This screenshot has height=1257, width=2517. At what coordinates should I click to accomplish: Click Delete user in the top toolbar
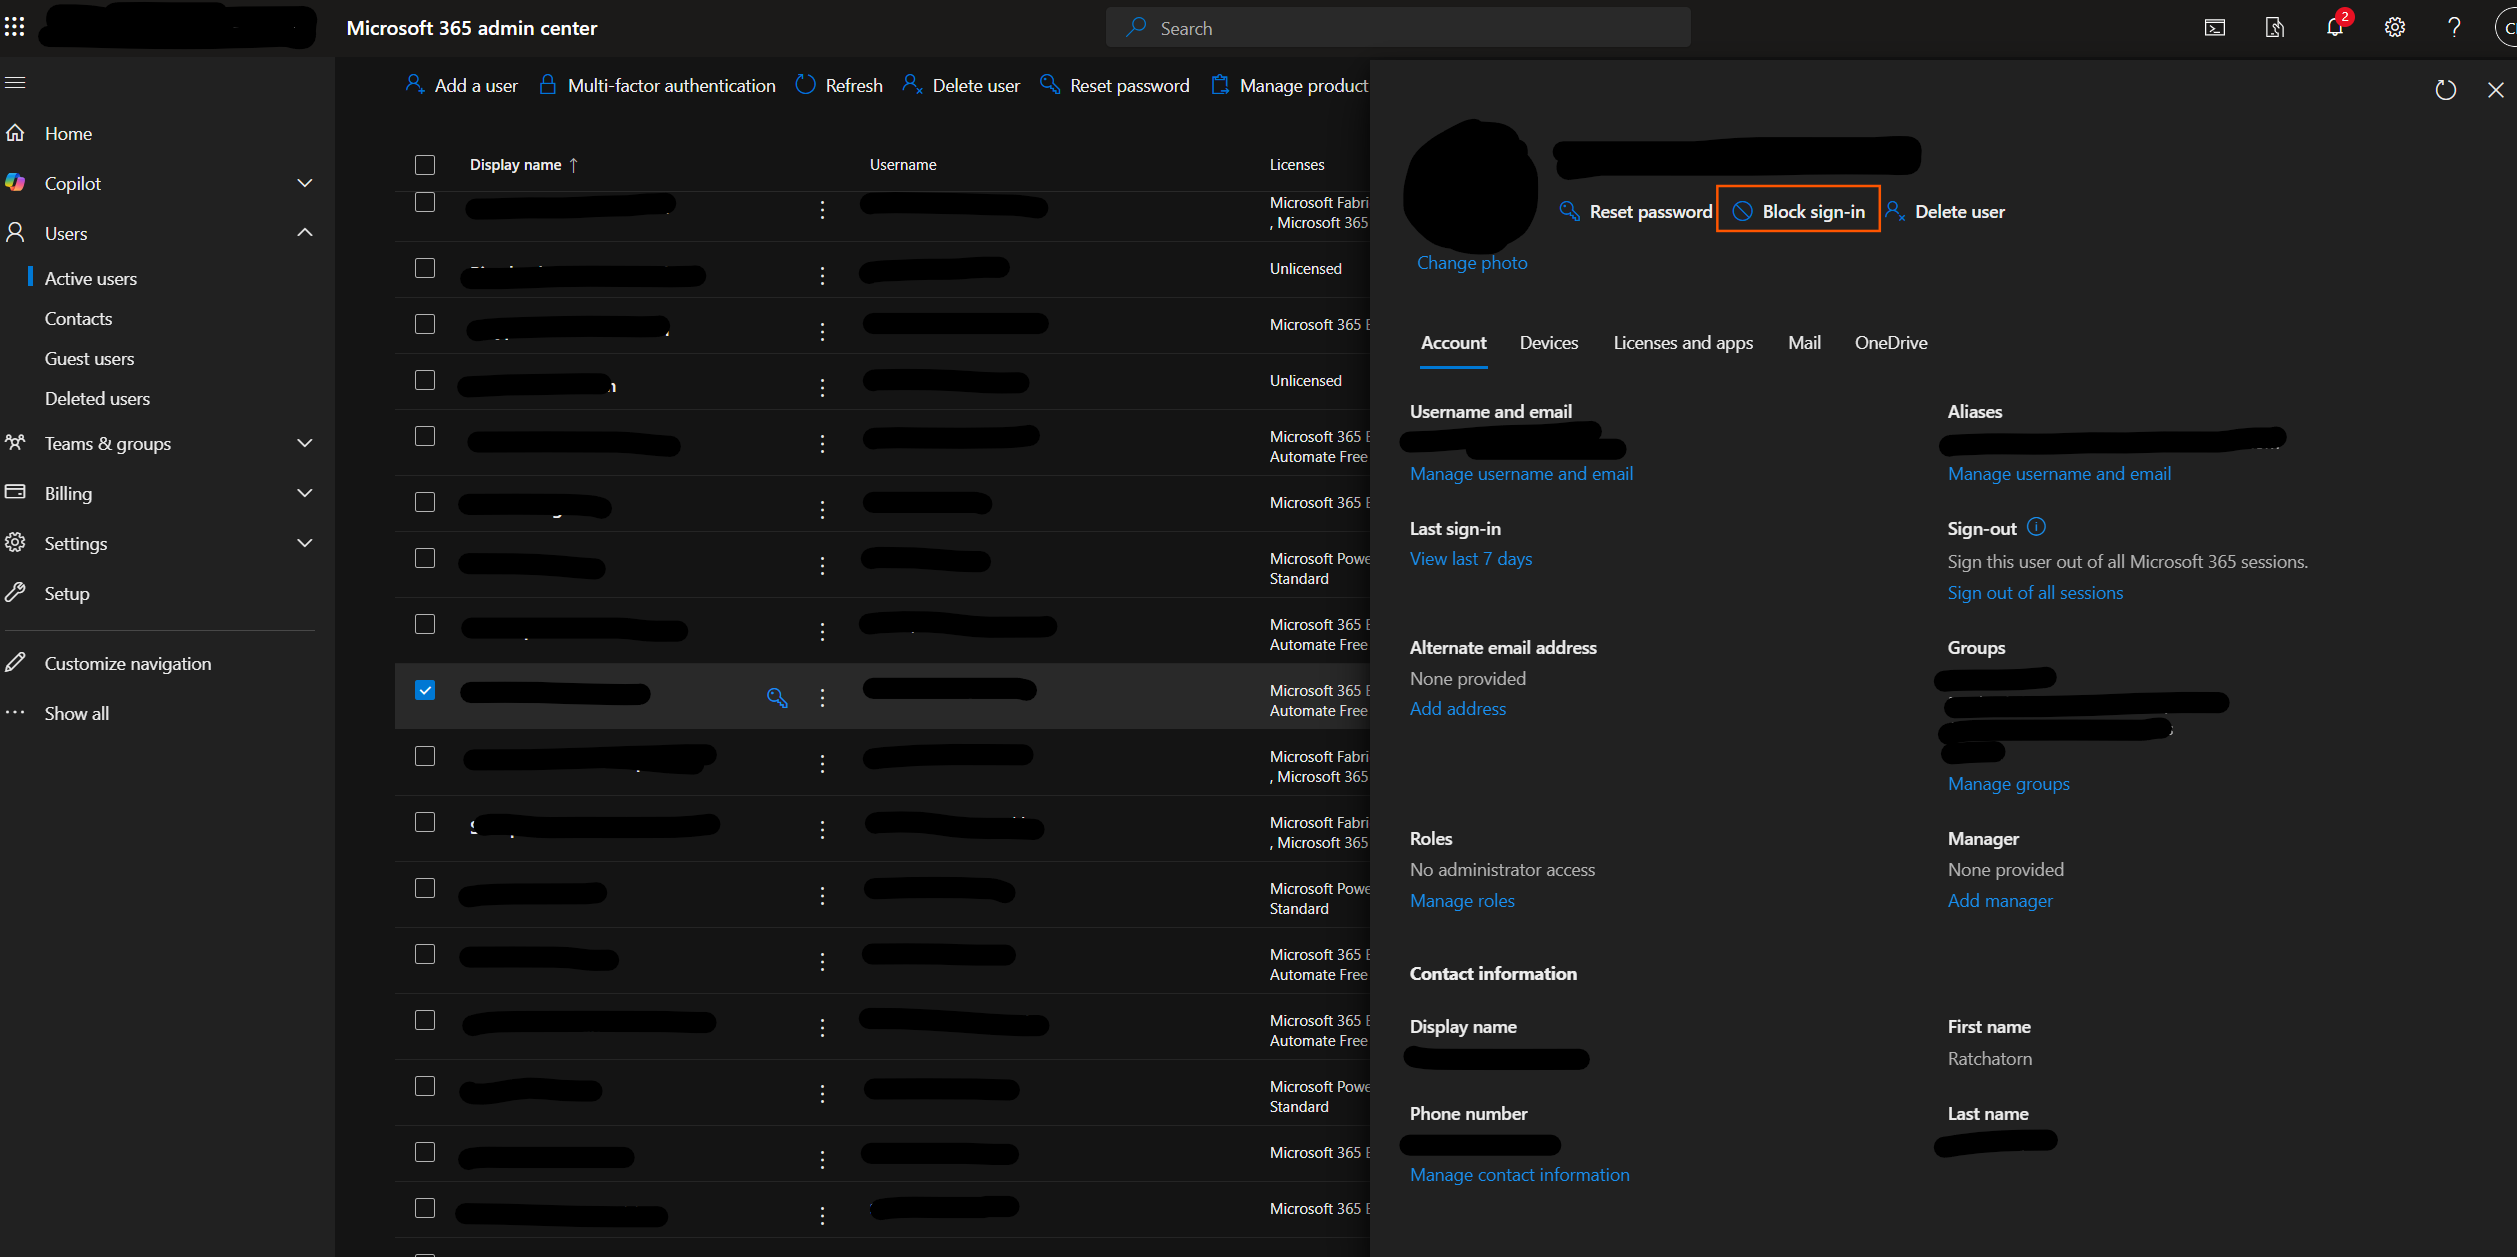point(961,85)
